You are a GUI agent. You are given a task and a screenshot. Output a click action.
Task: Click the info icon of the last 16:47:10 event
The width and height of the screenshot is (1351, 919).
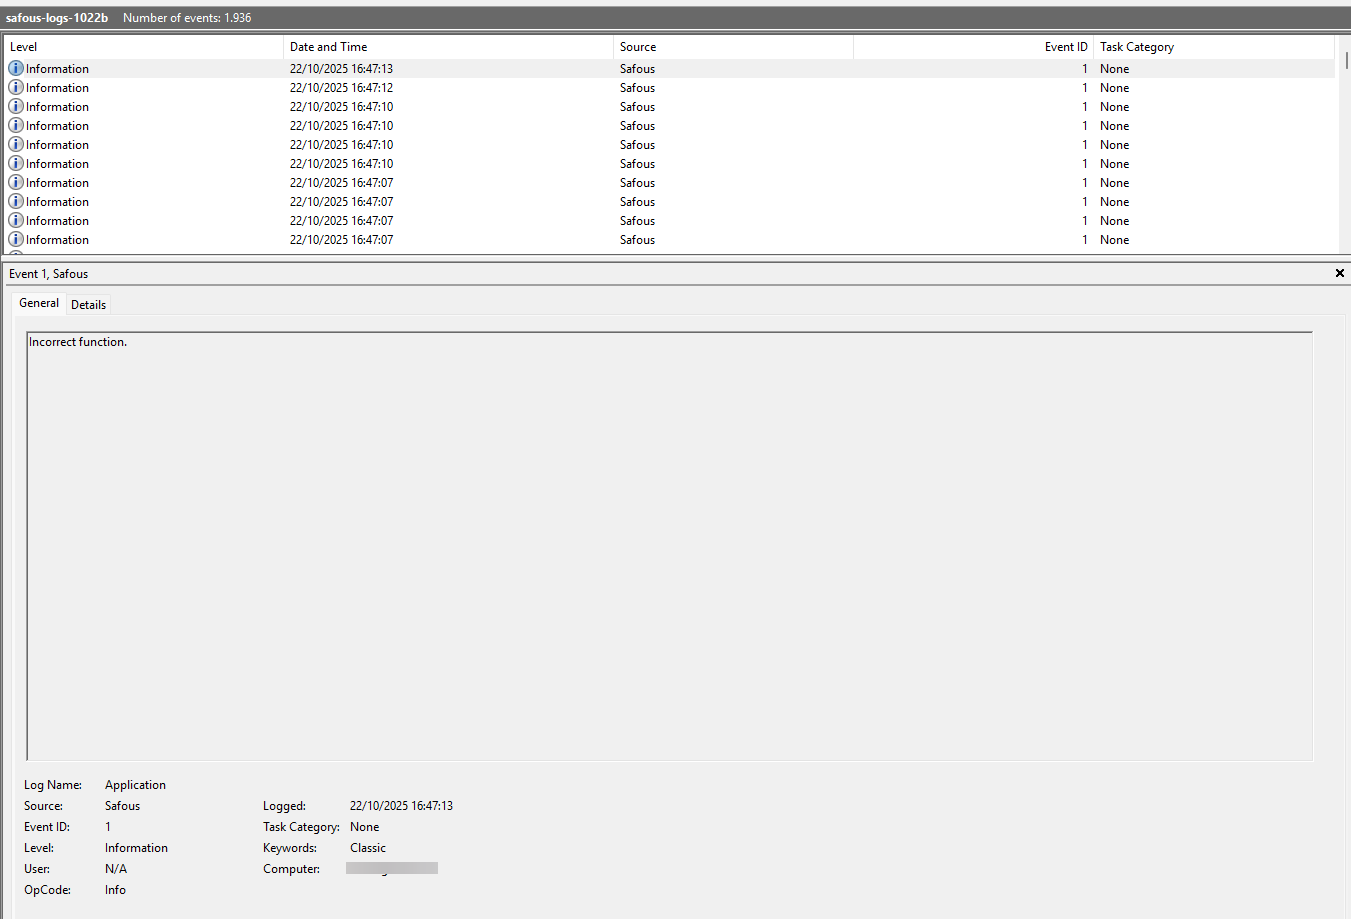[x=16, y=163]
